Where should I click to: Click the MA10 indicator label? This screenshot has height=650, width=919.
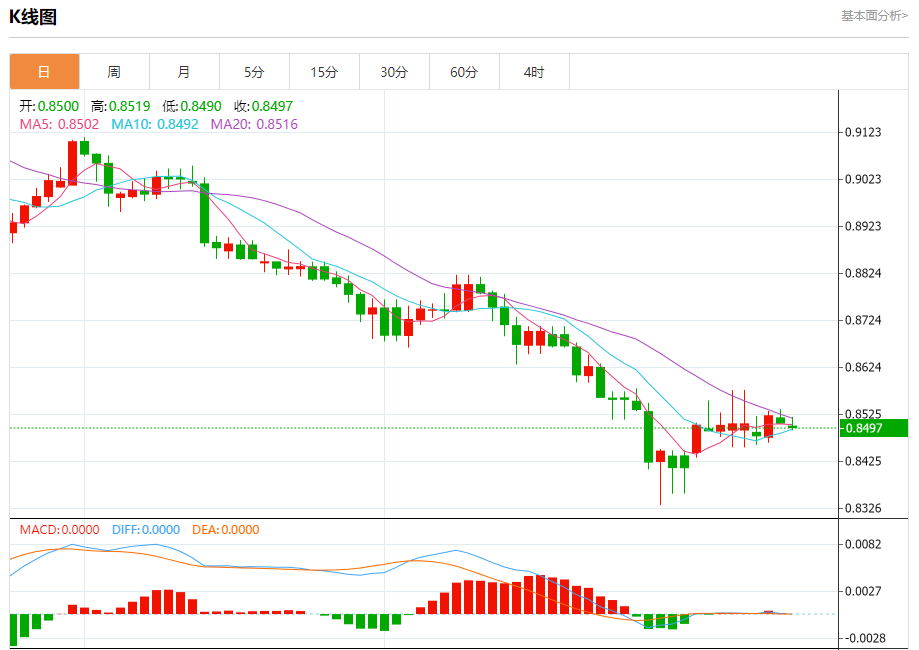pyautogui.click(x=155, y=124)
